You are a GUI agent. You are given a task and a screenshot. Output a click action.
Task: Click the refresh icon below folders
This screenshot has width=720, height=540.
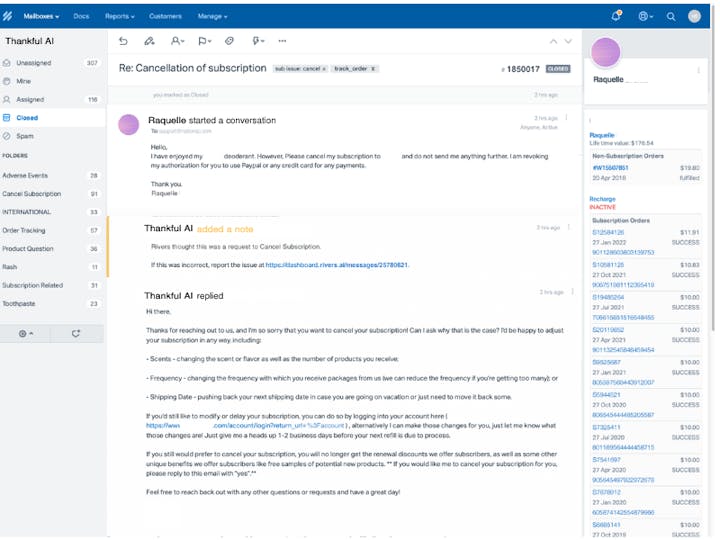pos(76,333)
